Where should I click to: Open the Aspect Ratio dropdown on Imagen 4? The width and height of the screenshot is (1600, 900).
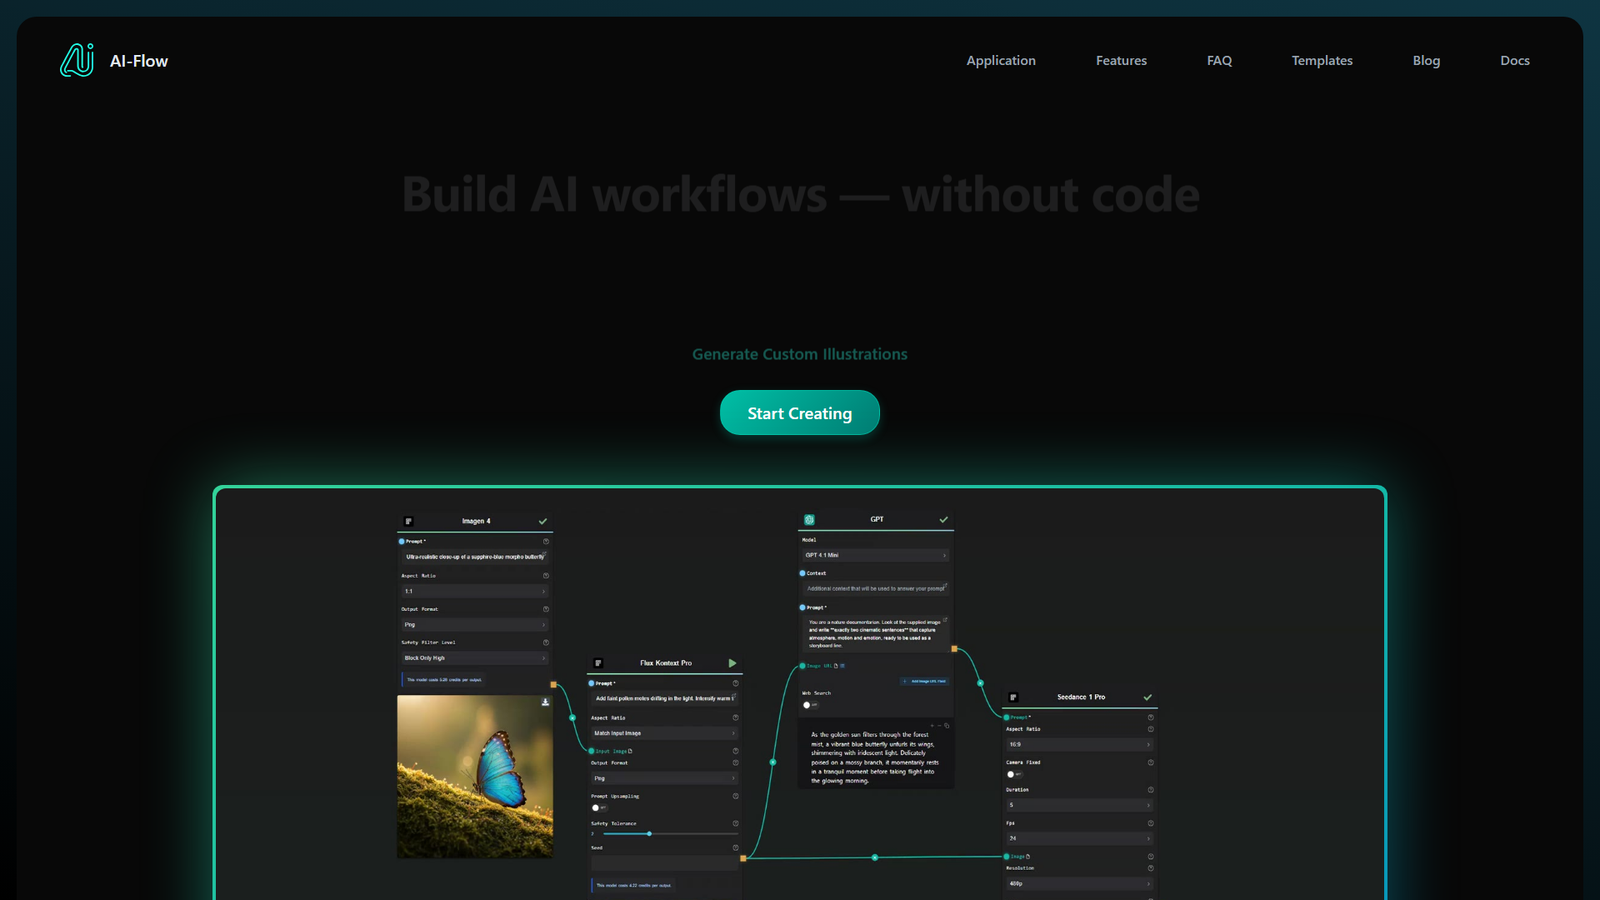coord(475,591)
